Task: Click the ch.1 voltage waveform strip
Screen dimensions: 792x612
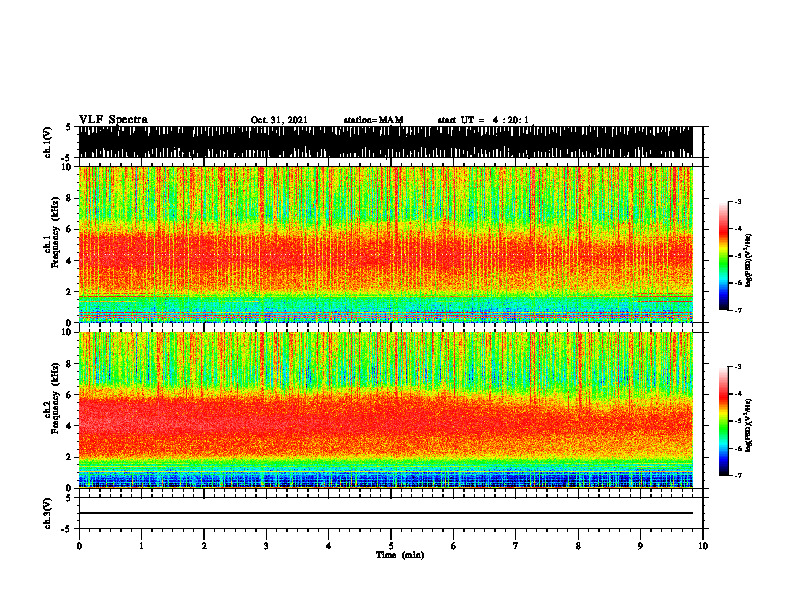Action: [x=386, y=142]
